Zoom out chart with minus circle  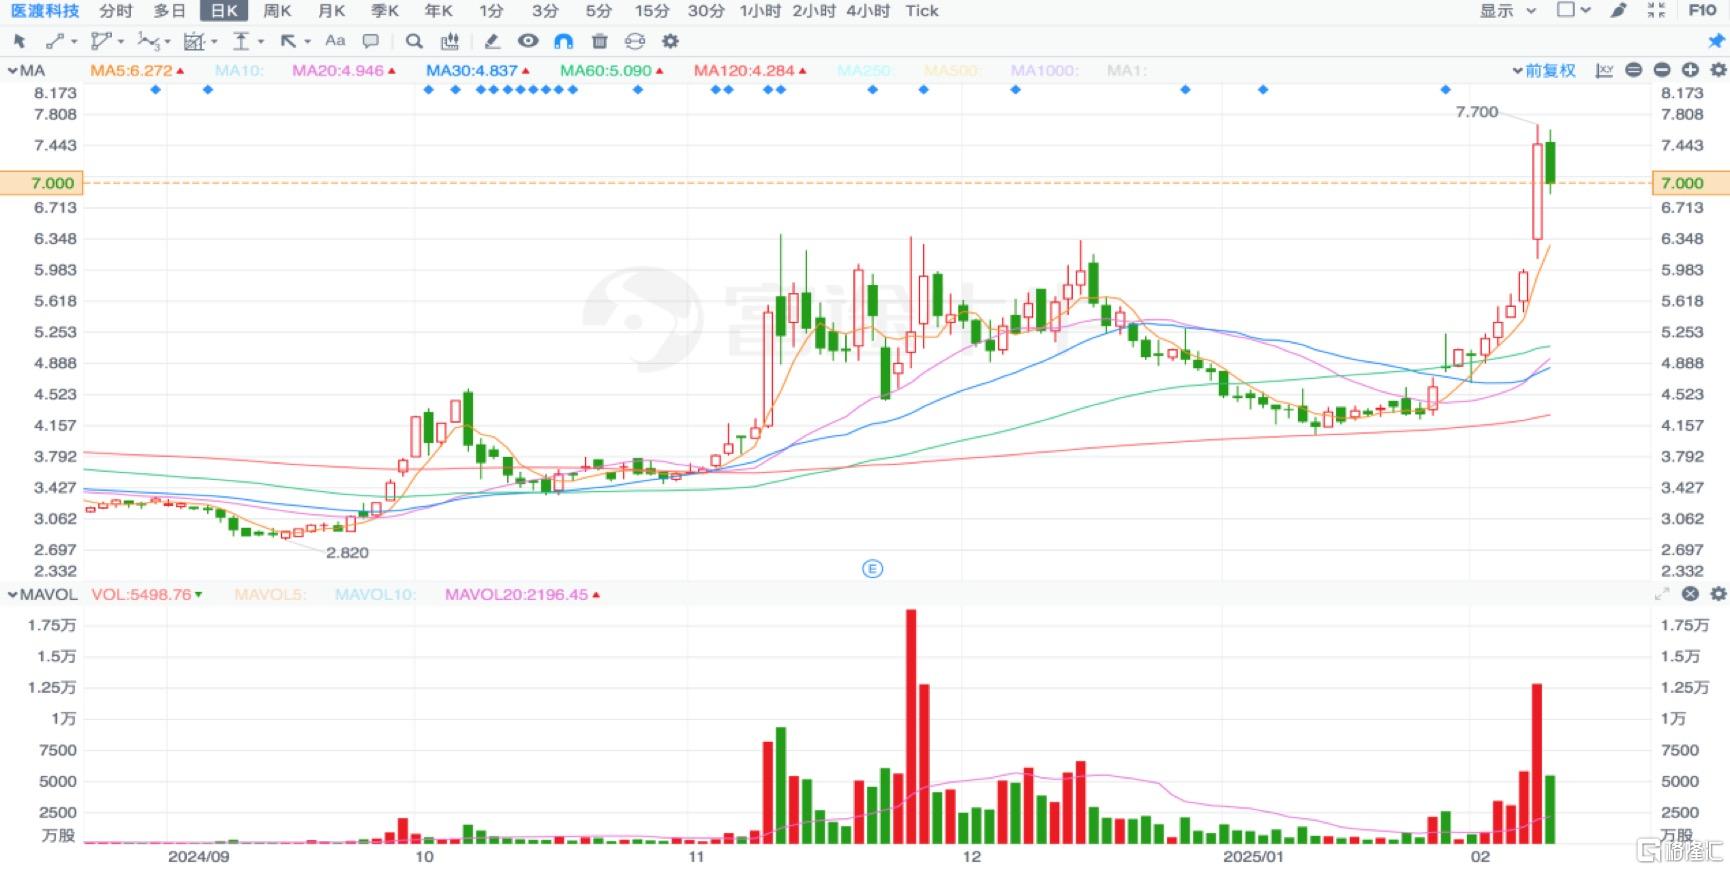tap(1662, 70)
